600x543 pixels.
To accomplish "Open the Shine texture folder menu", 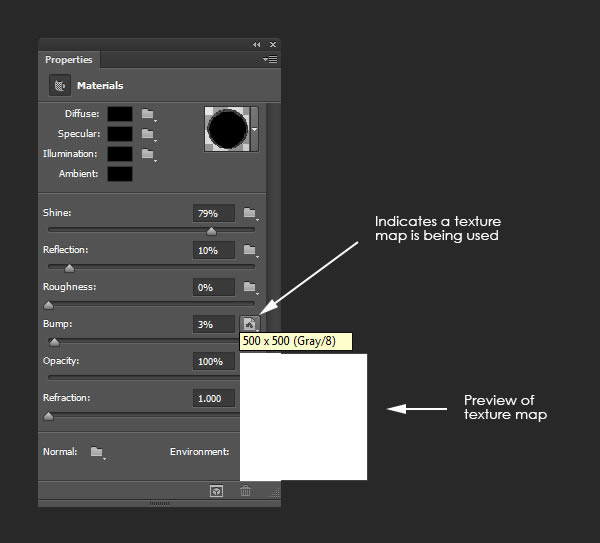I will (251, 213).
